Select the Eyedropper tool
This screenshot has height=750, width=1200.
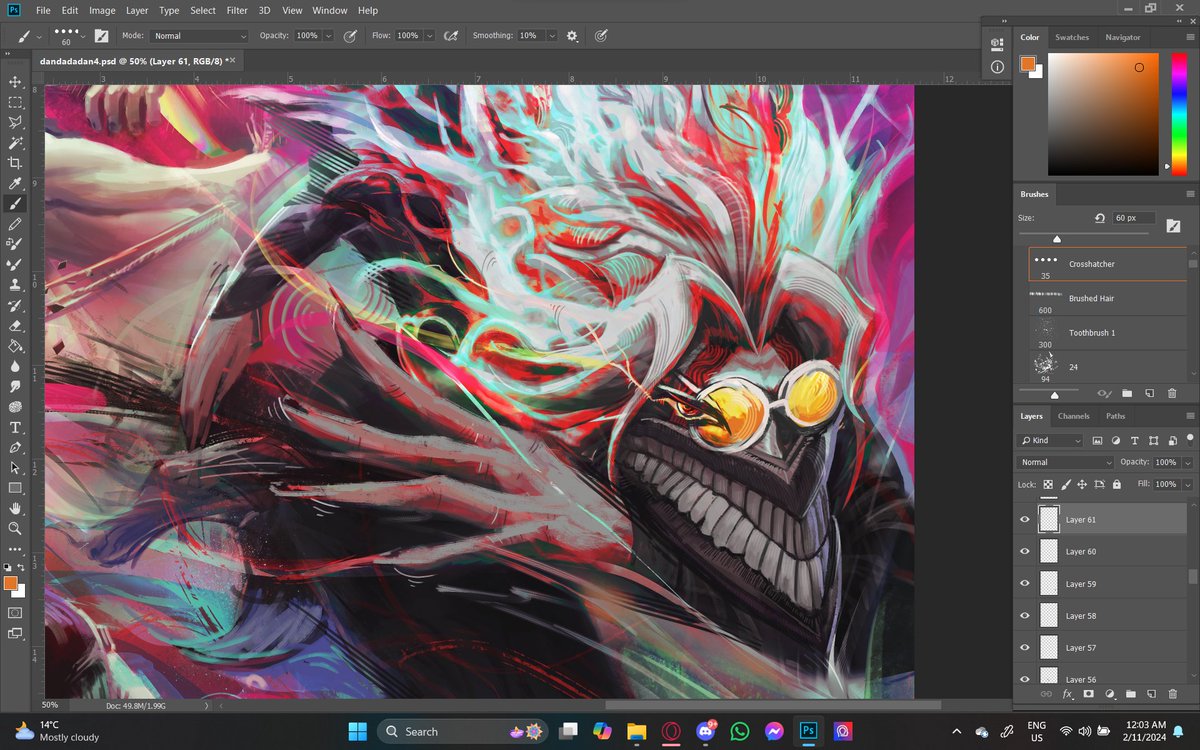[x=15, y=183]
